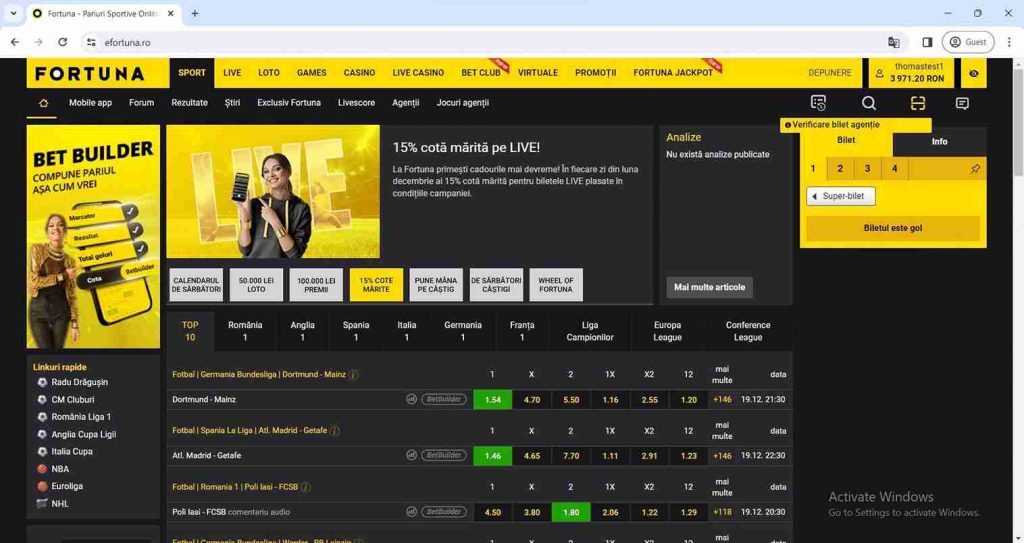Open the NBA quick link
Screen dimensions: 1024x543
pyautogui.click(x=60, y=469)
